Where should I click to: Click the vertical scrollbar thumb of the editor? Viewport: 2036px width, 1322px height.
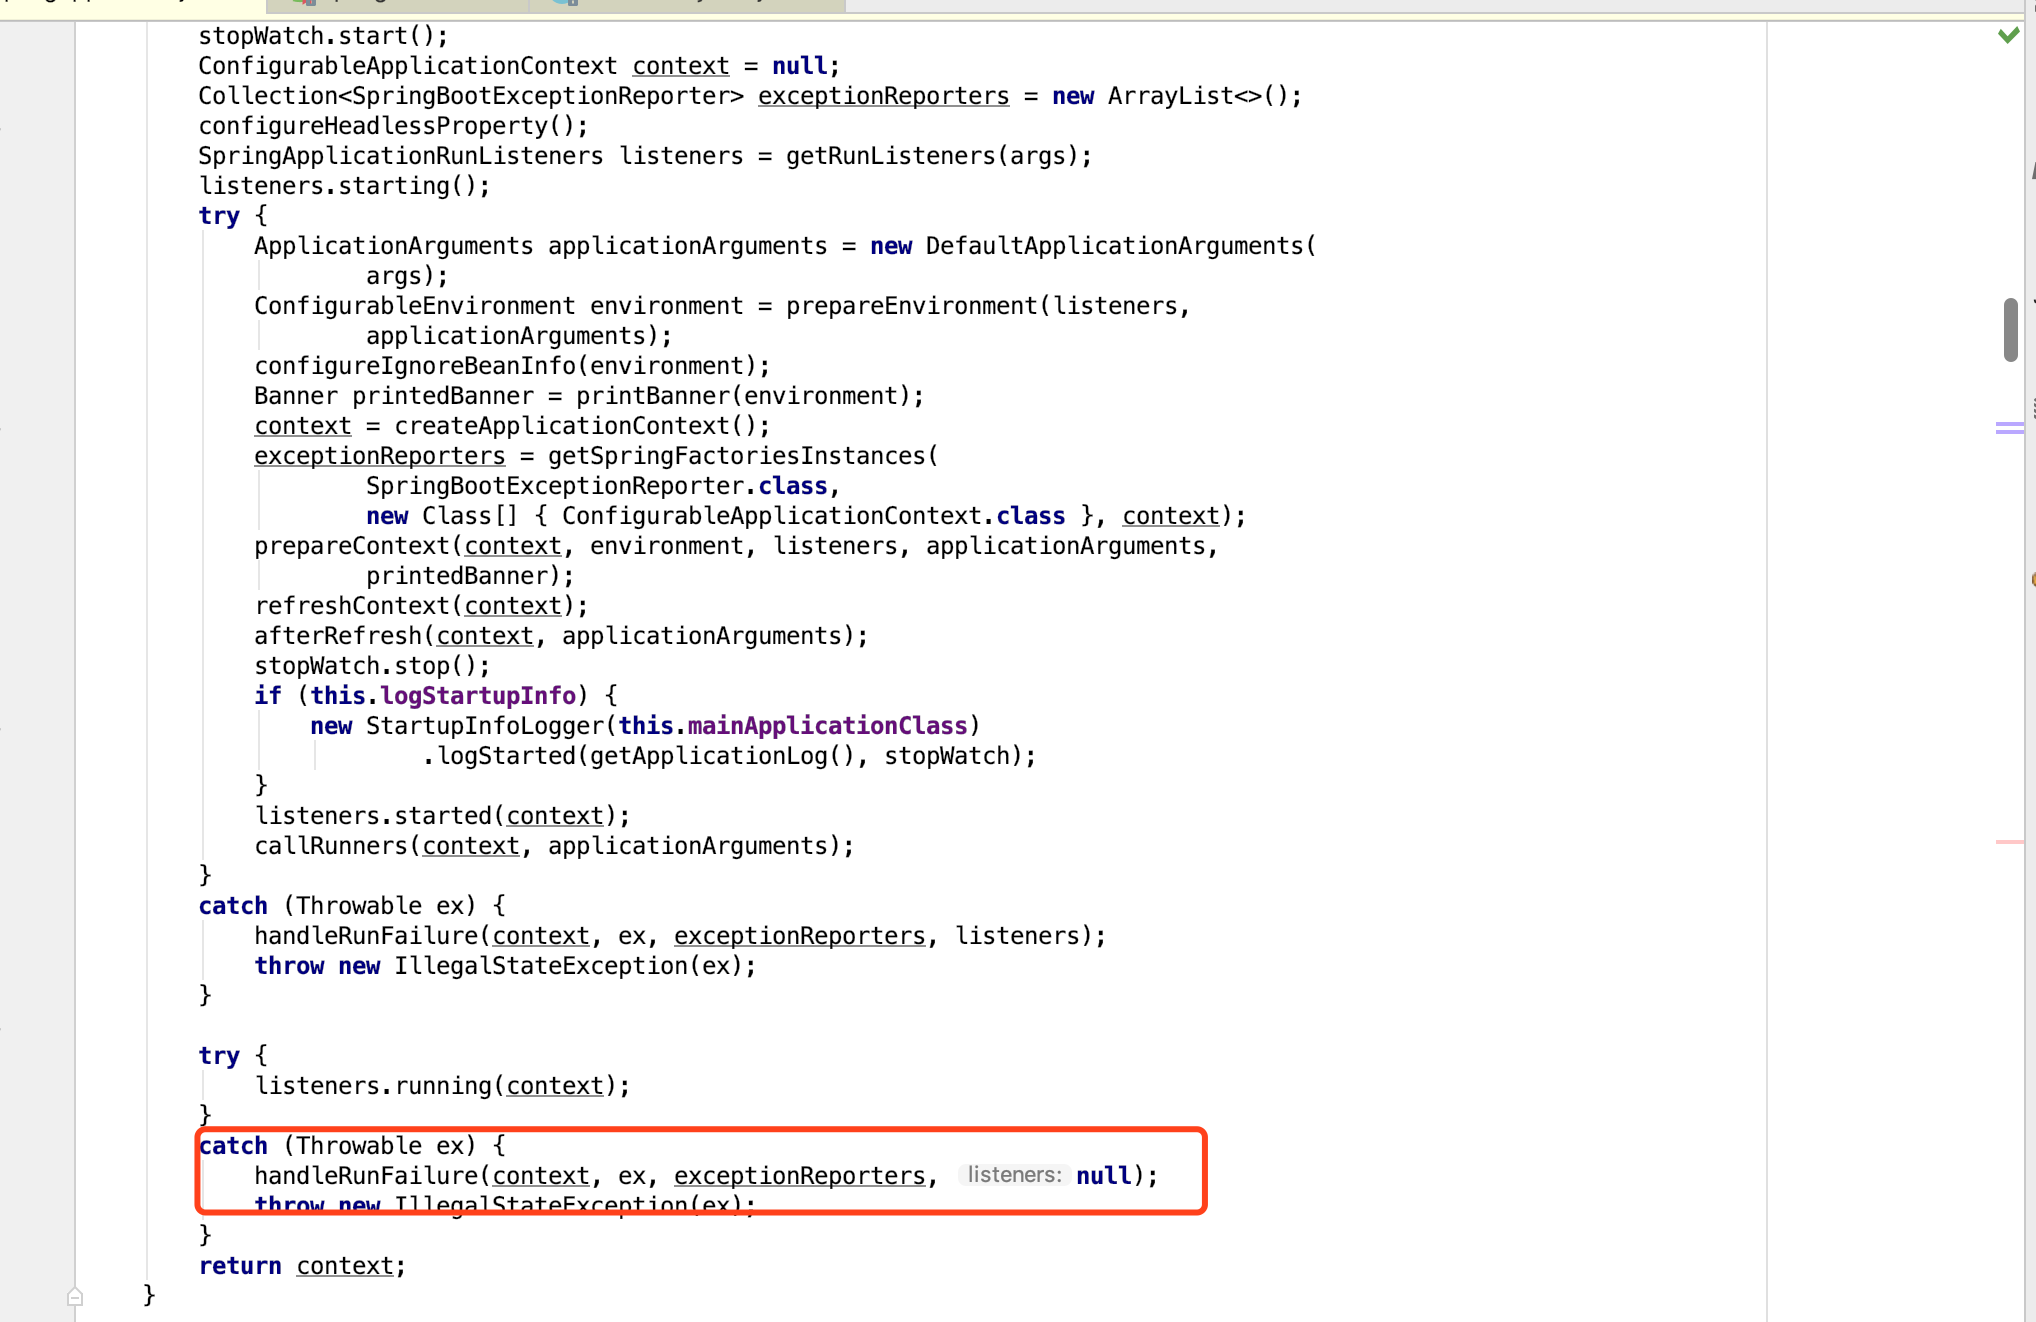[2010, 329]
